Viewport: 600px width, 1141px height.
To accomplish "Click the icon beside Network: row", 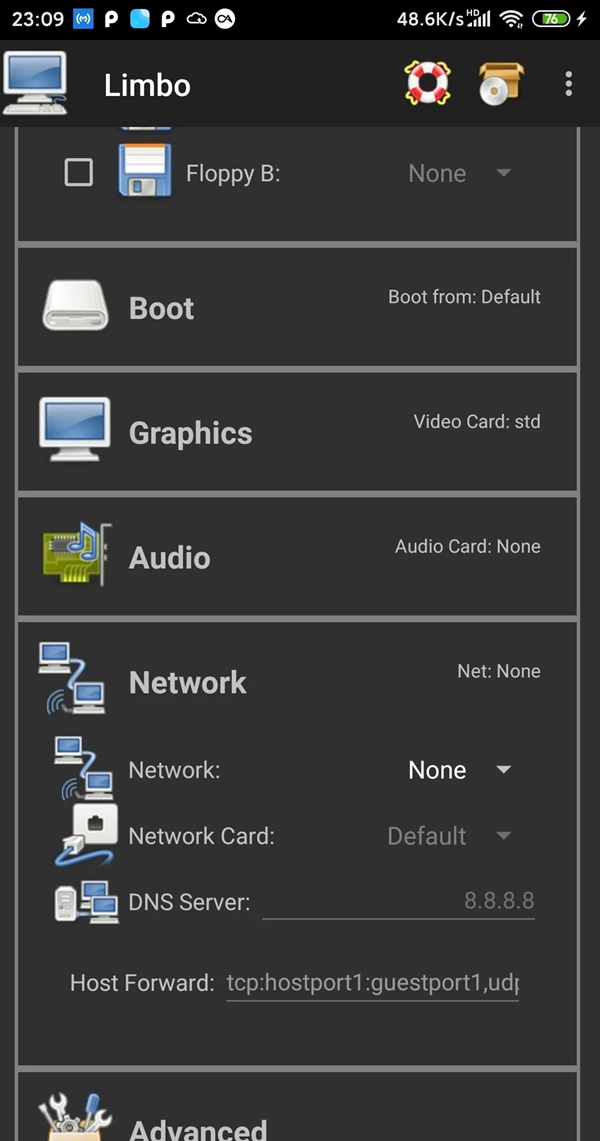I will pyautogui.click(x=84, y=768).
